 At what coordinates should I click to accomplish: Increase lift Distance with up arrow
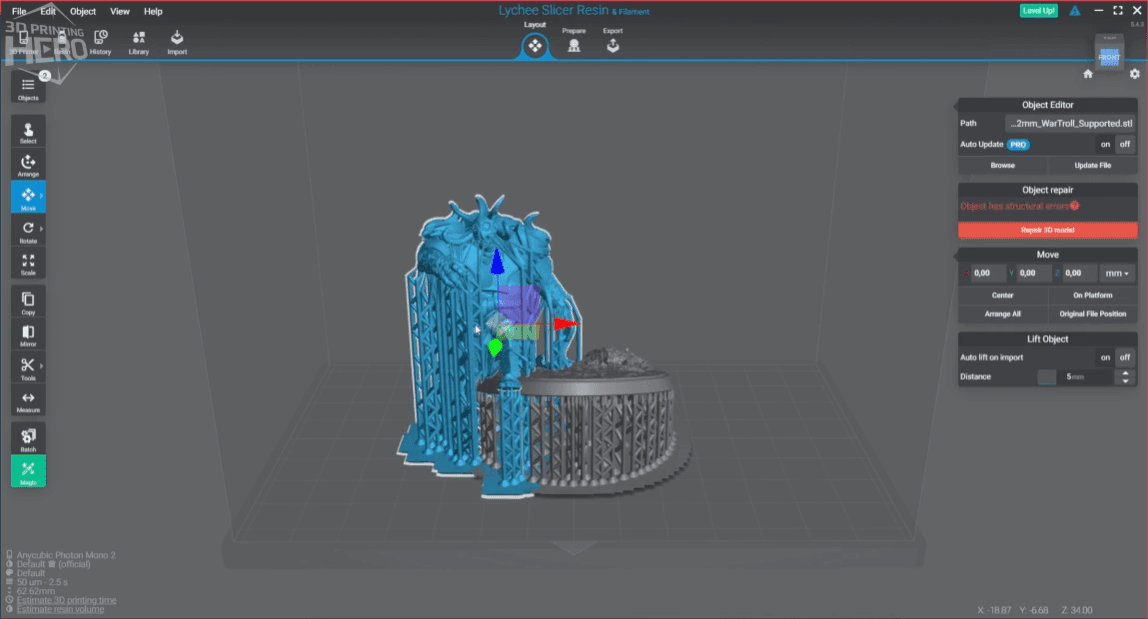[x=1125, y=373]
